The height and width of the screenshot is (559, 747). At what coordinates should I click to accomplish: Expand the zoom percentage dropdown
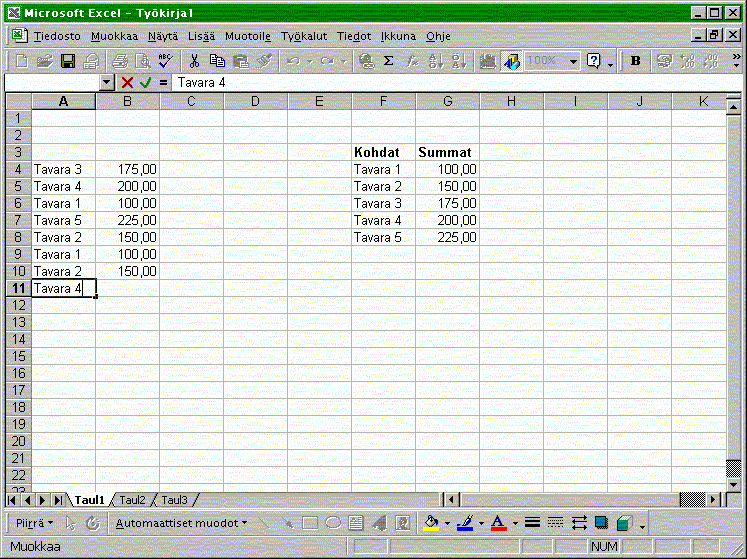pyautogui.click(x=574, y=61)
